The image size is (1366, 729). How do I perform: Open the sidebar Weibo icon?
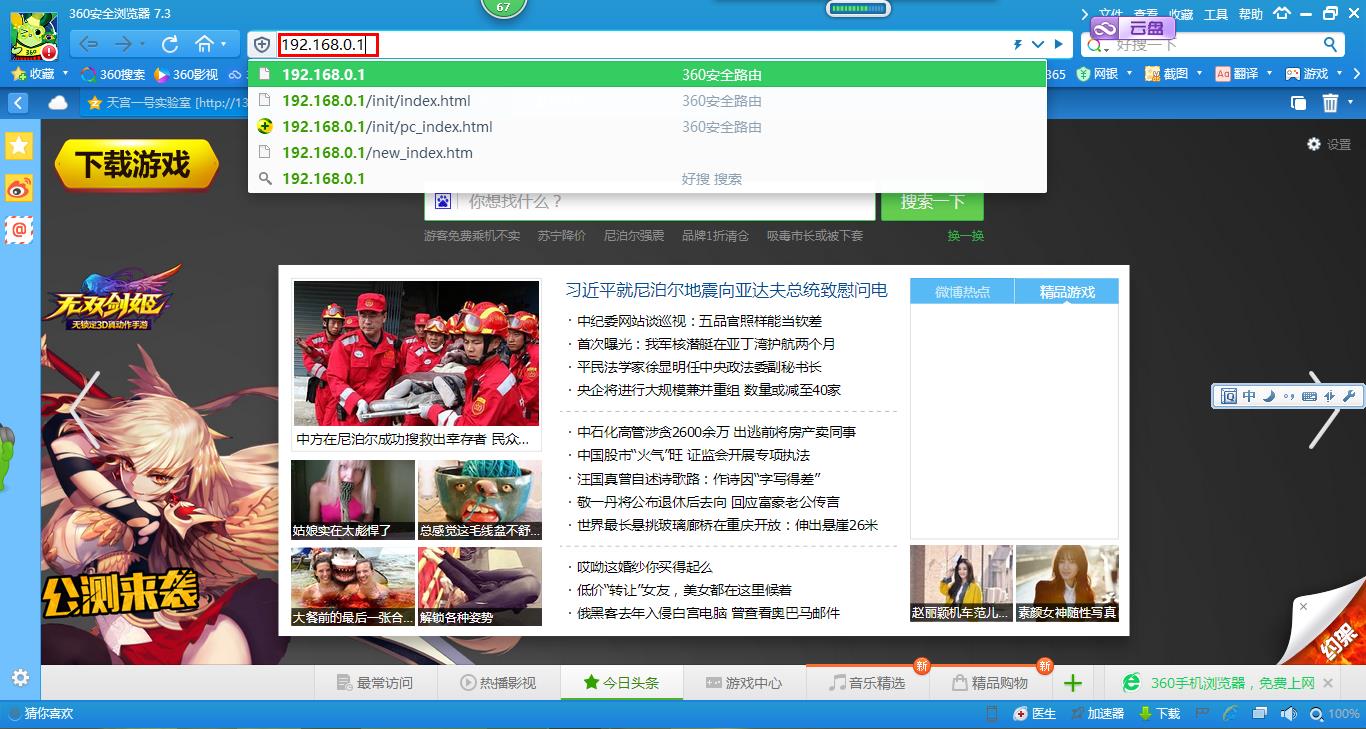(x=19, y=188)
